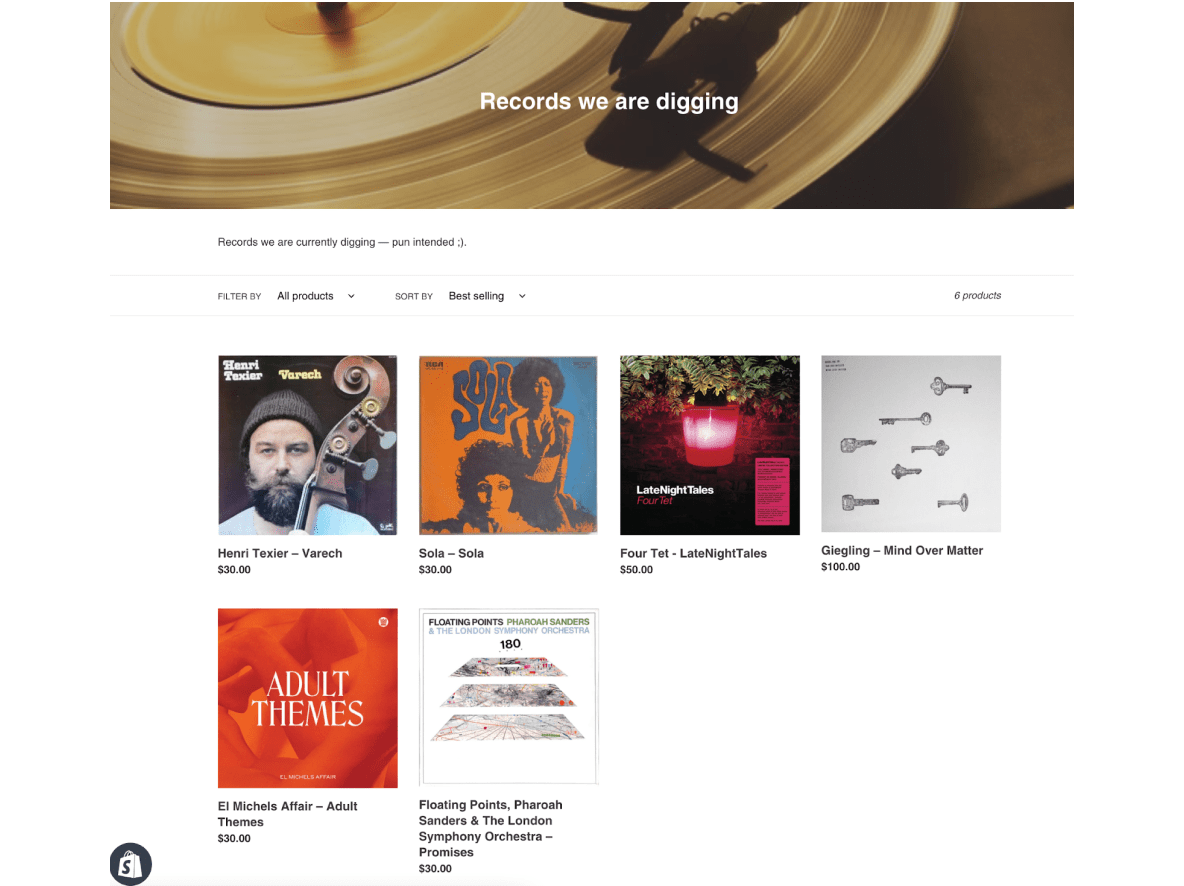Screen dimensions: 1184x886
Task: Select the Four Tet LateNightTales cover image
Action: 710,445
